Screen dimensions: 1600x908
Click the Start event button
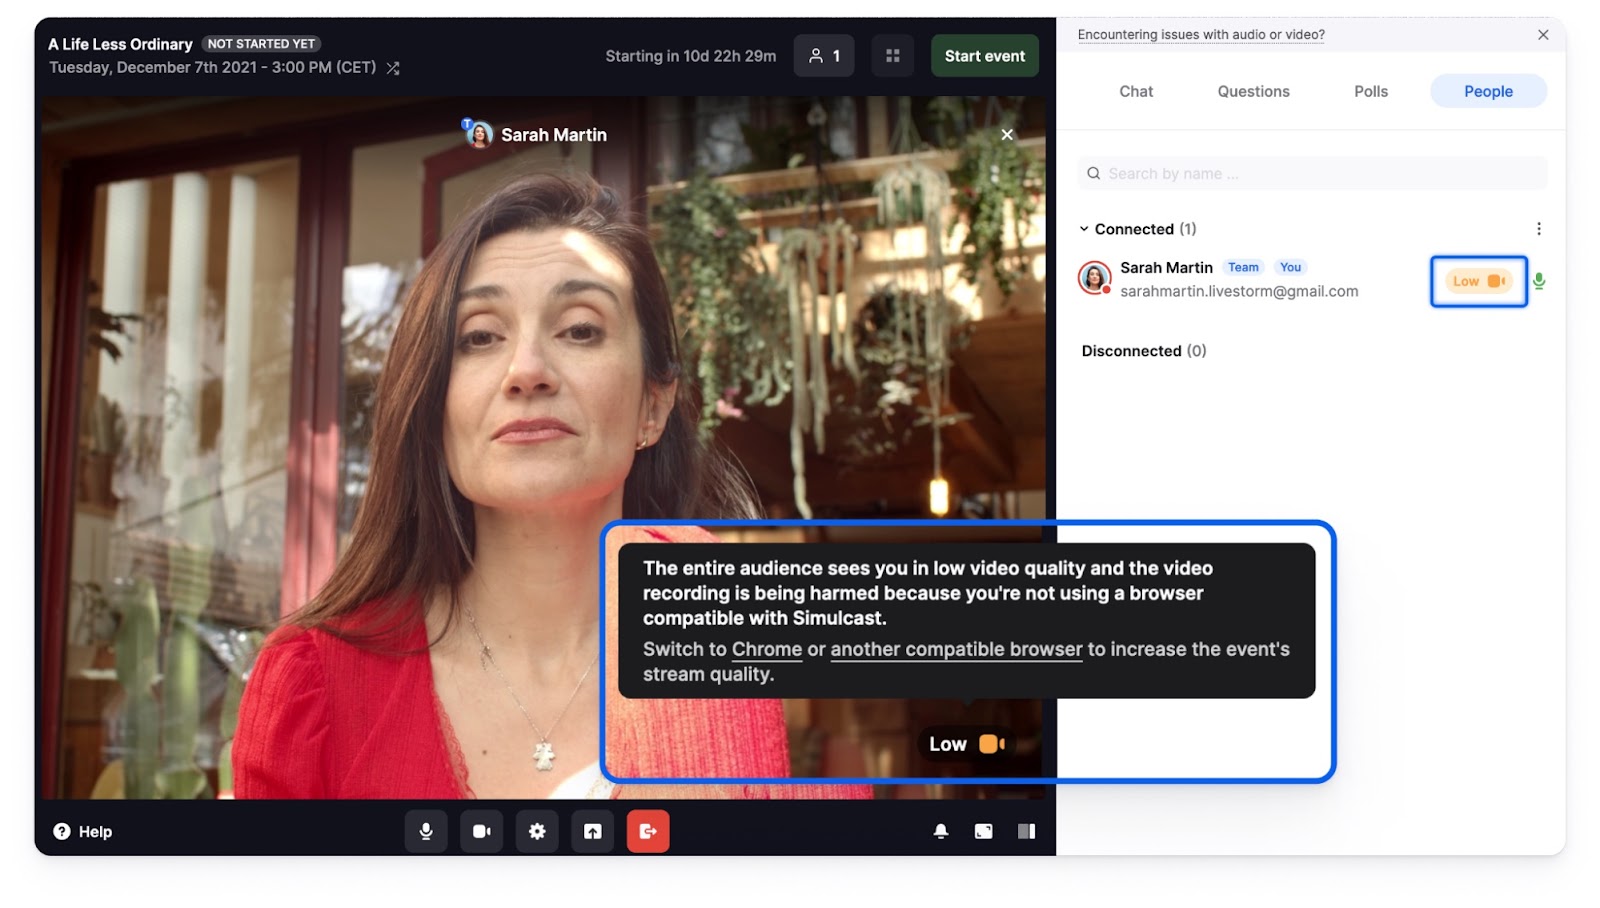click(984, 56)
